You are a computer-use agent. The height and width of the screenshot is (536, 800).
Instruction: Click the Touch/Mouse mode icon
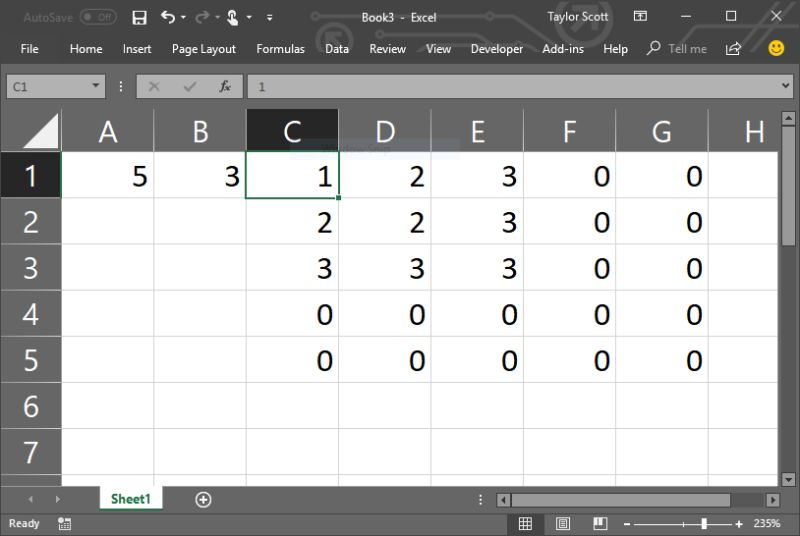[x=233, y=18]
